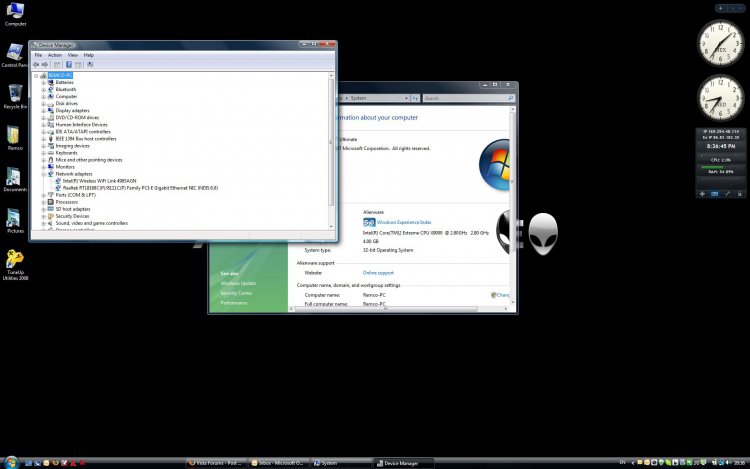This screenshot has height=469, width=750.
Task: Click the Scan for hardware changes toolbar icon
Action: tap(90, 65)
